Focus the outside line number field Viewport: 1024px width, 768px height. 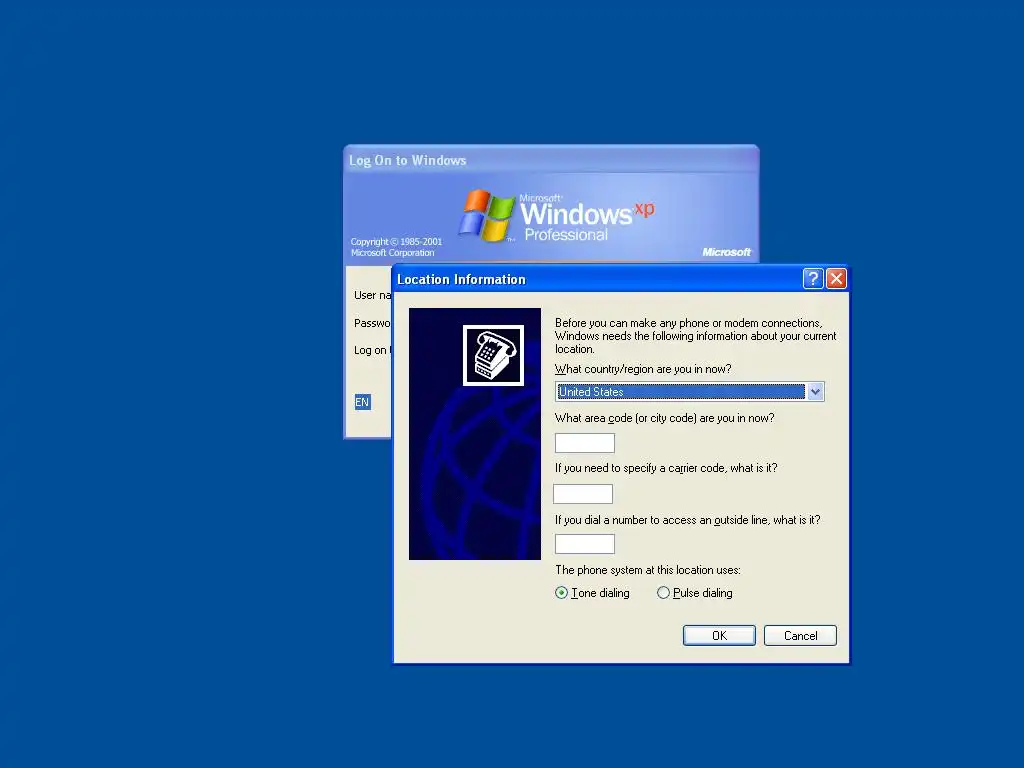584,544
